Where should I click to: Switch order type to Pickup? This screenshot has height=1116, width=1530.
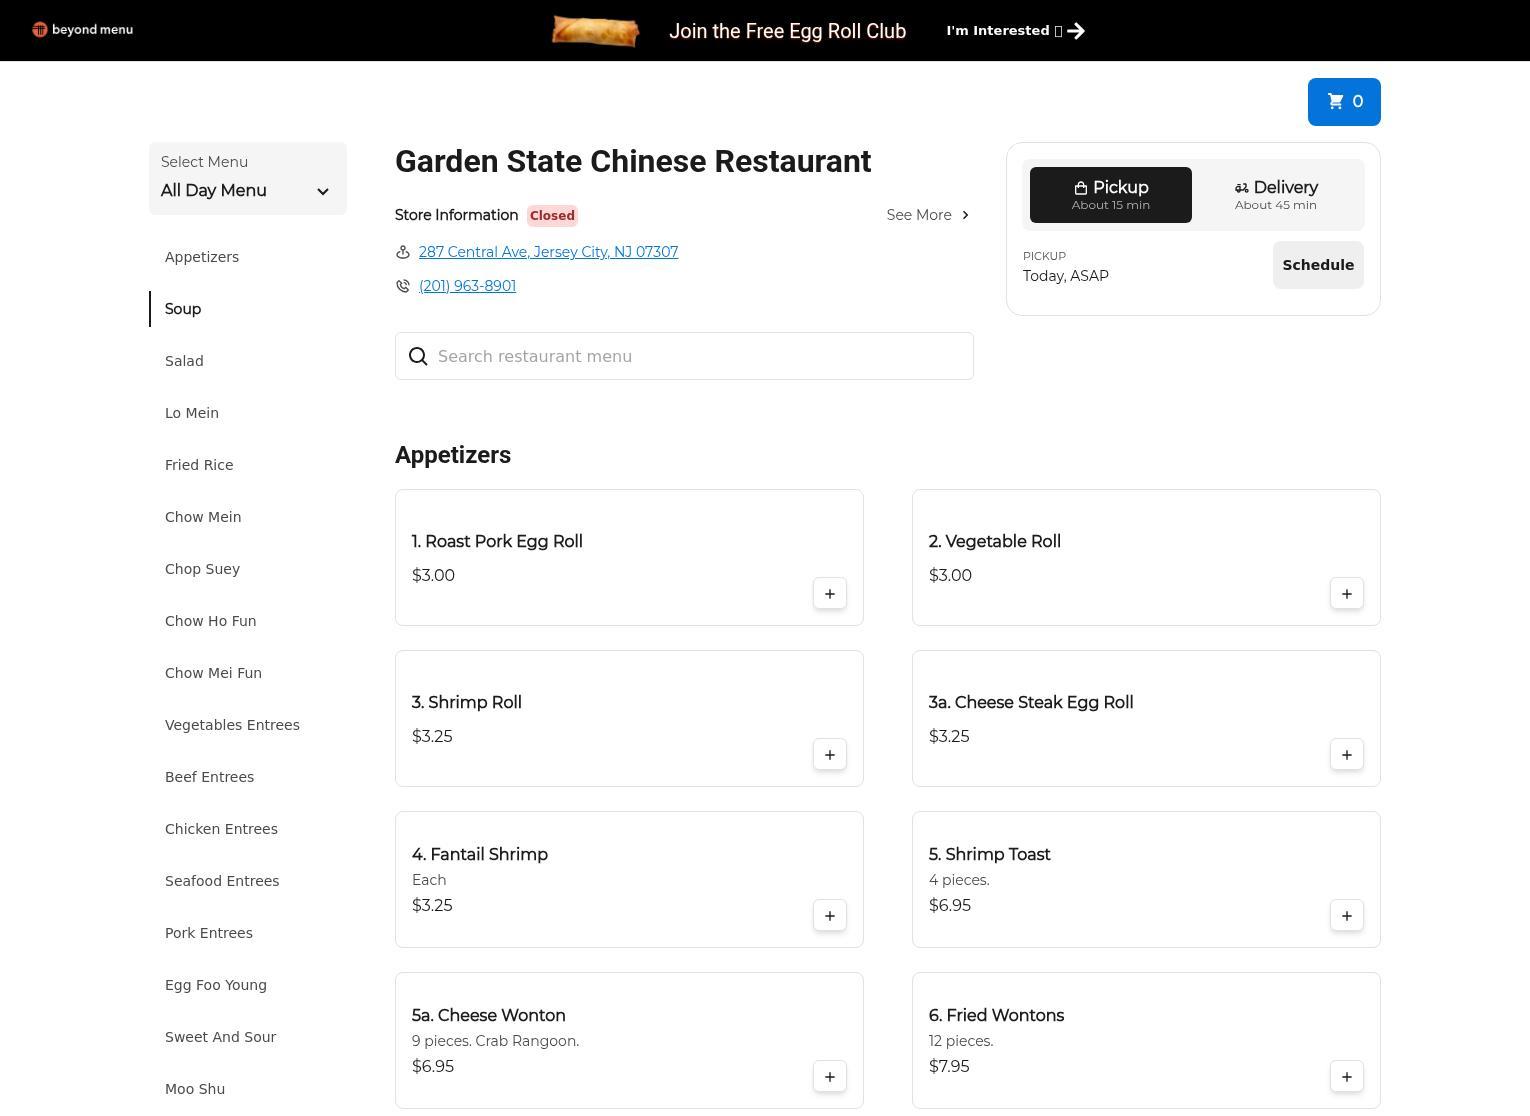click(x=1110, y=195)
